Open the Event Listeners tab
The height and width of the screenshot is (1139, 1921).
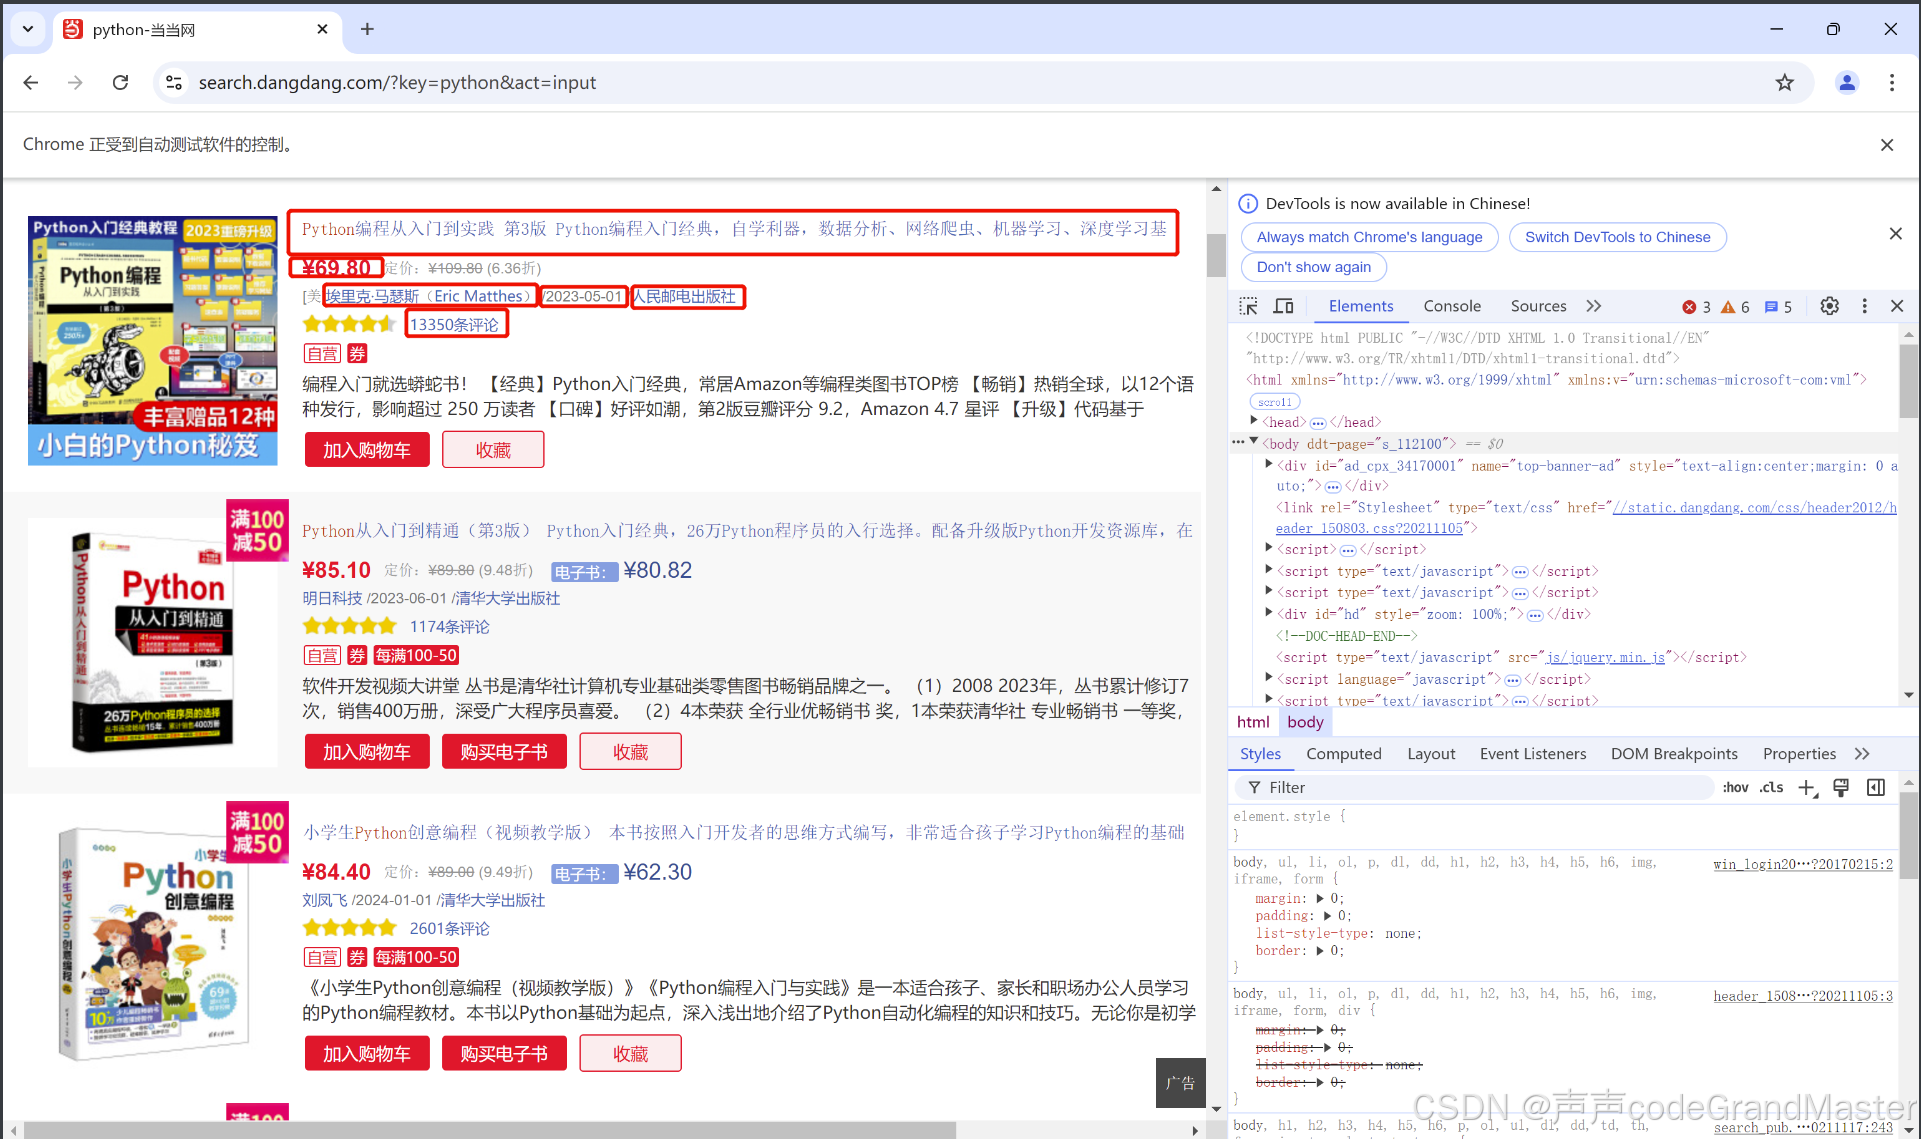(1533, 754)
